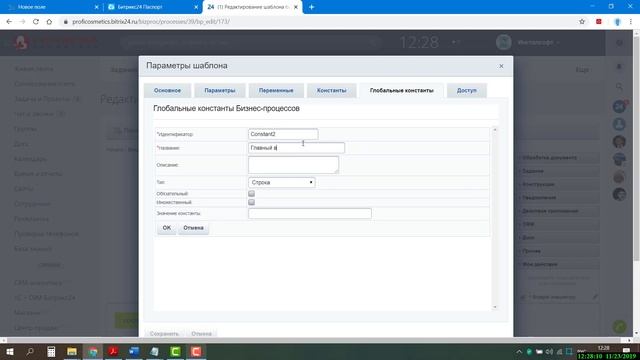Click the help icon in Bitrix24 header

tap(619, 42)
